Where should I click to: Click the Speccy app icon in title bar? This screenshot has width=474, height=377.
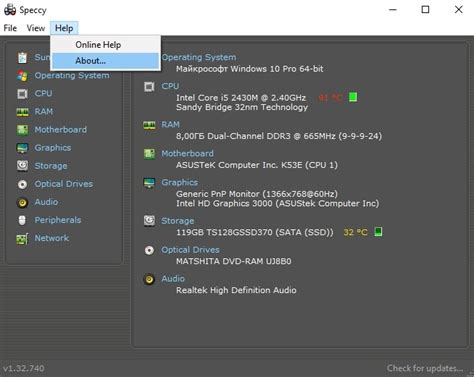[x=10, y=10]
